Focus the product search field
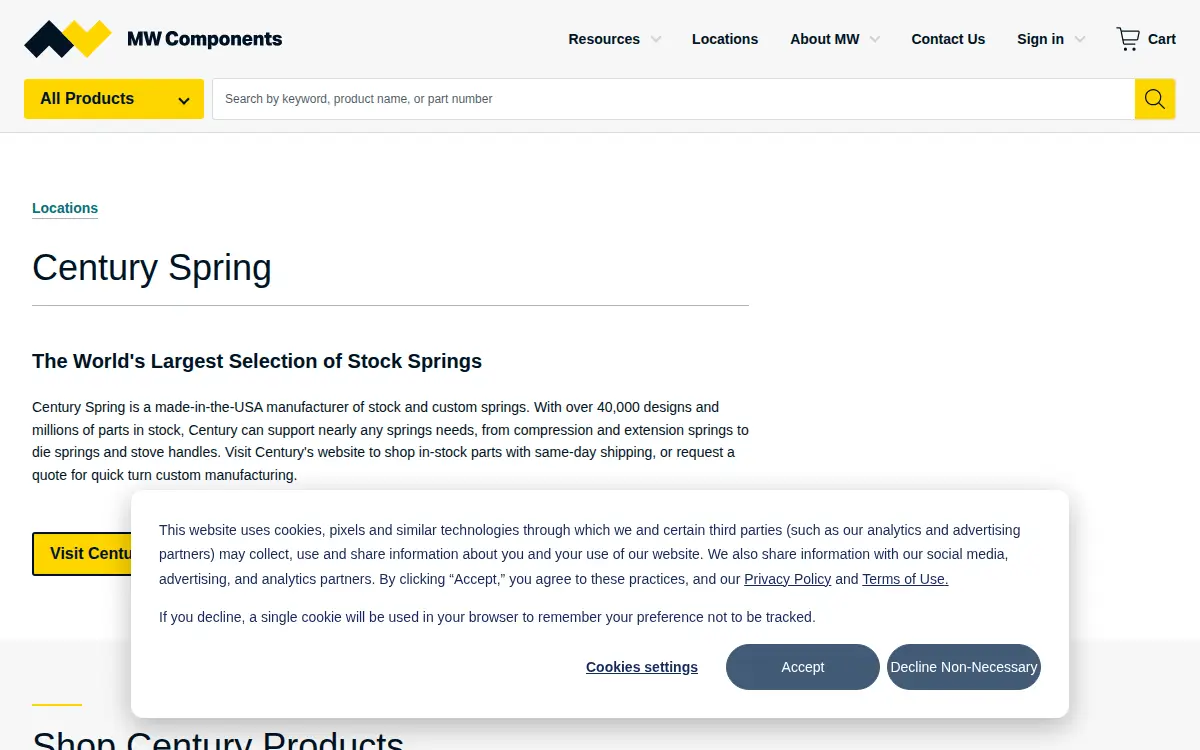The image size is (1200, 750). (x=673, y=99)
